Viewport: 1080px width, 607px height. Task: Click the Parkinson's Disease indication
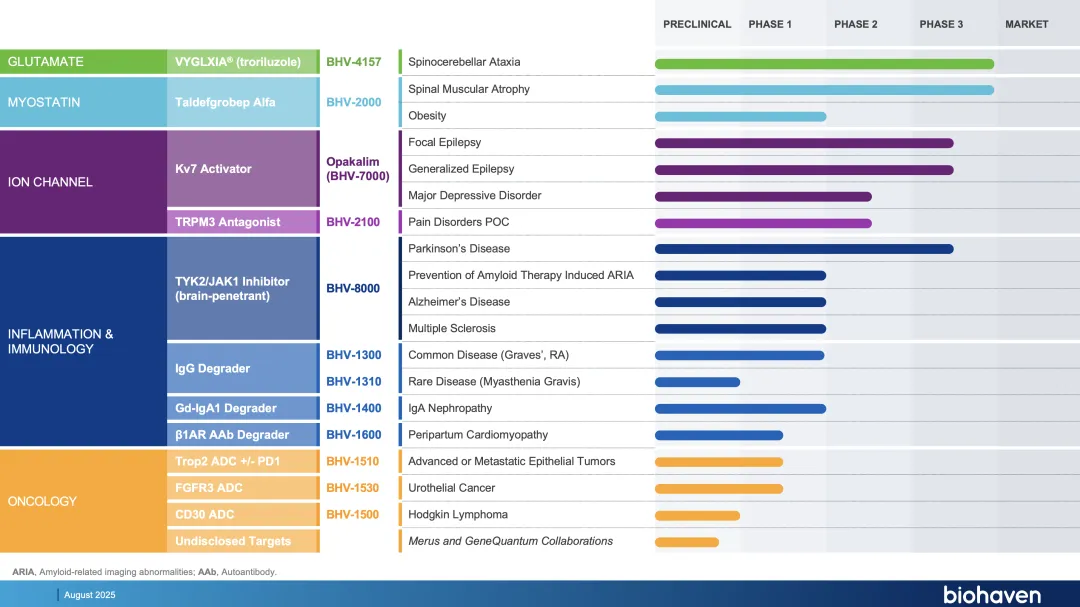point(459,249)
